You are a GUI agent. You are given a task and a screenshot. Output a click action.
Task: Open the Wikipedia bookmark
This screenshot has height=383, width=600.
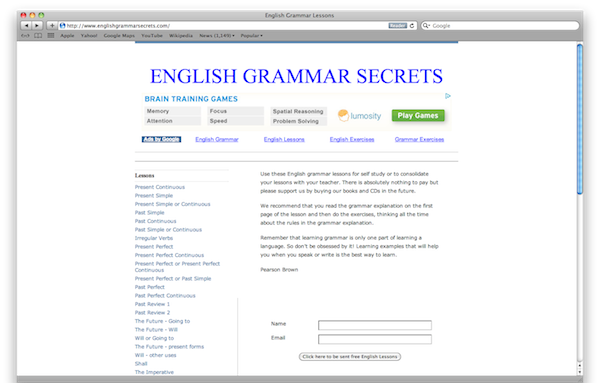[x=181, y=36]
